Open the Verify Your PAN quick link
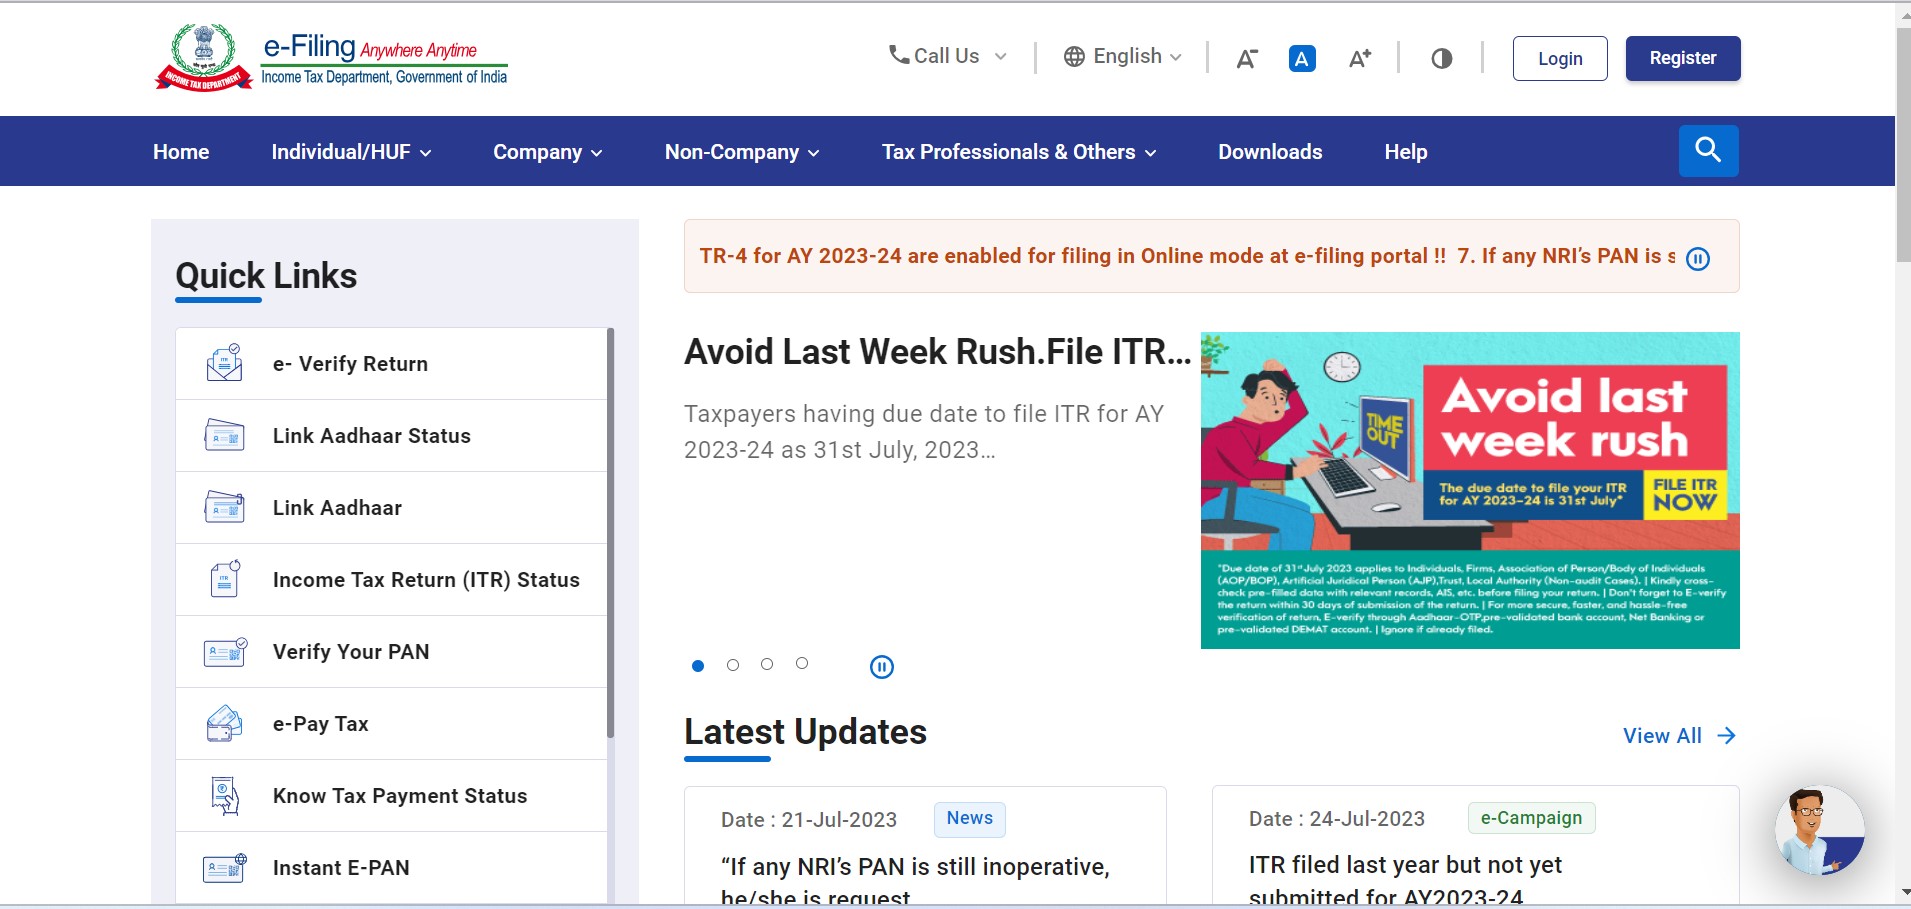The image size is (1911, 909). point(391,652)
